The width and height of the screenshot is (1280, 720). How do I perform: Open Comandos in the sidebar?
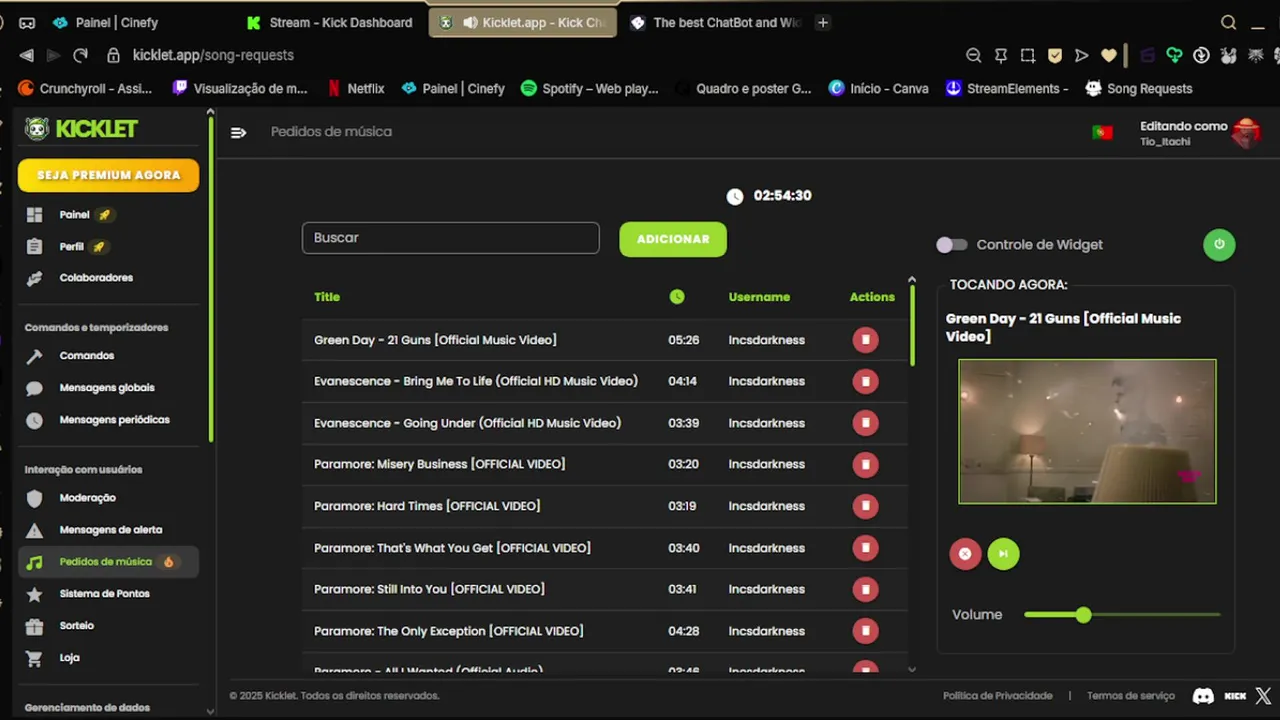click(x=87, y=356)
